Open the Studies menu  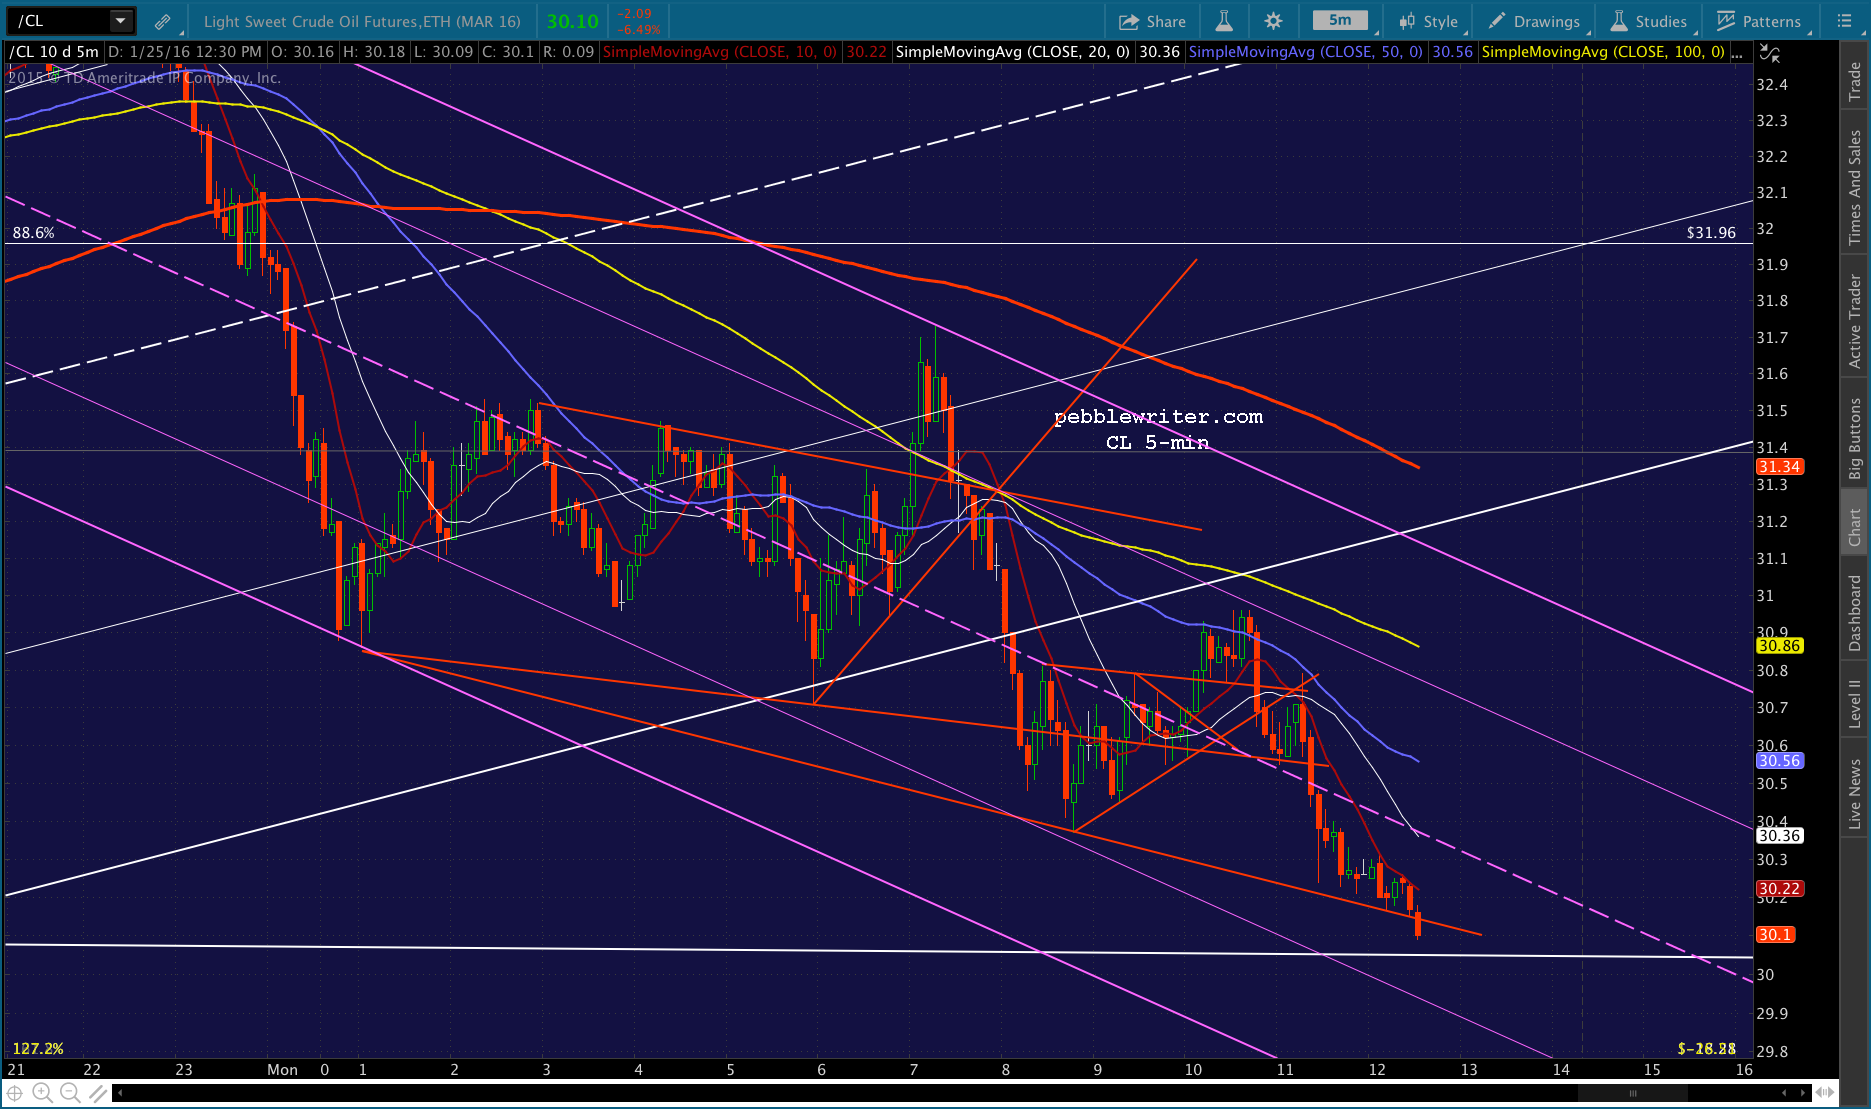pos(1649,21)
